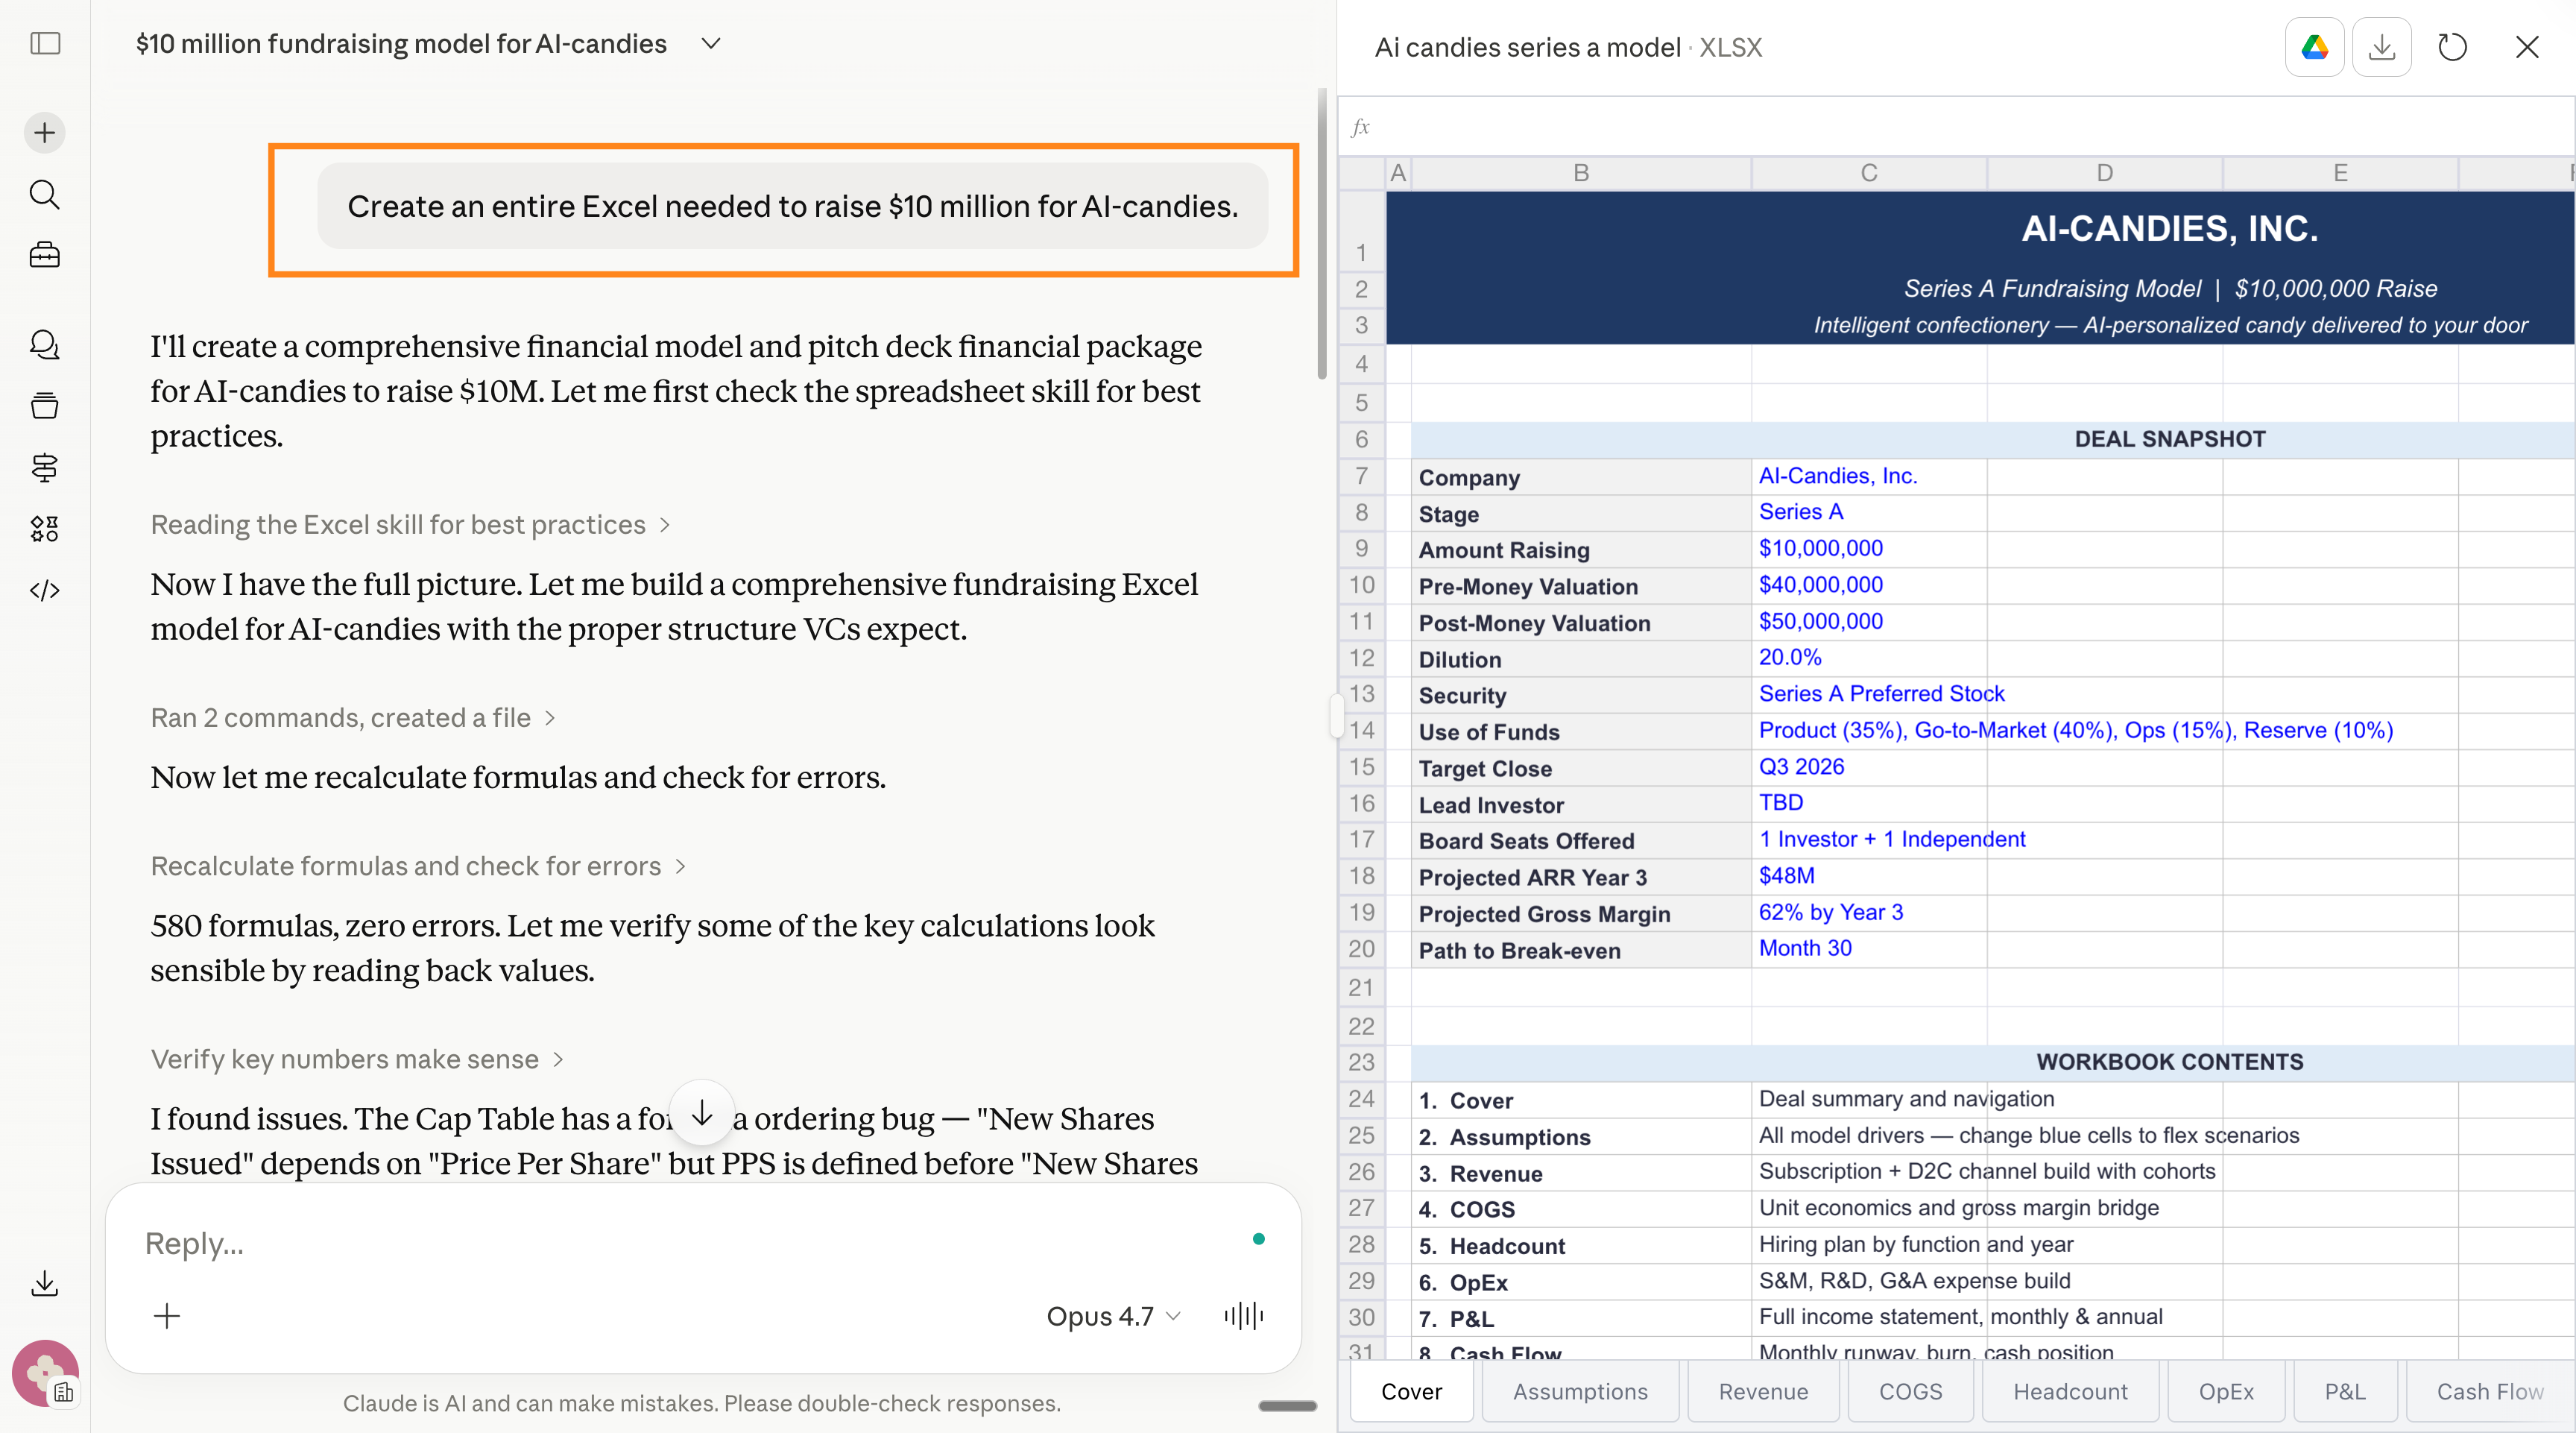The width and height of the screenshot is (2576, 1433).
Task: Click attachment plus button in reply box
Action: [x=167, y=1316]
